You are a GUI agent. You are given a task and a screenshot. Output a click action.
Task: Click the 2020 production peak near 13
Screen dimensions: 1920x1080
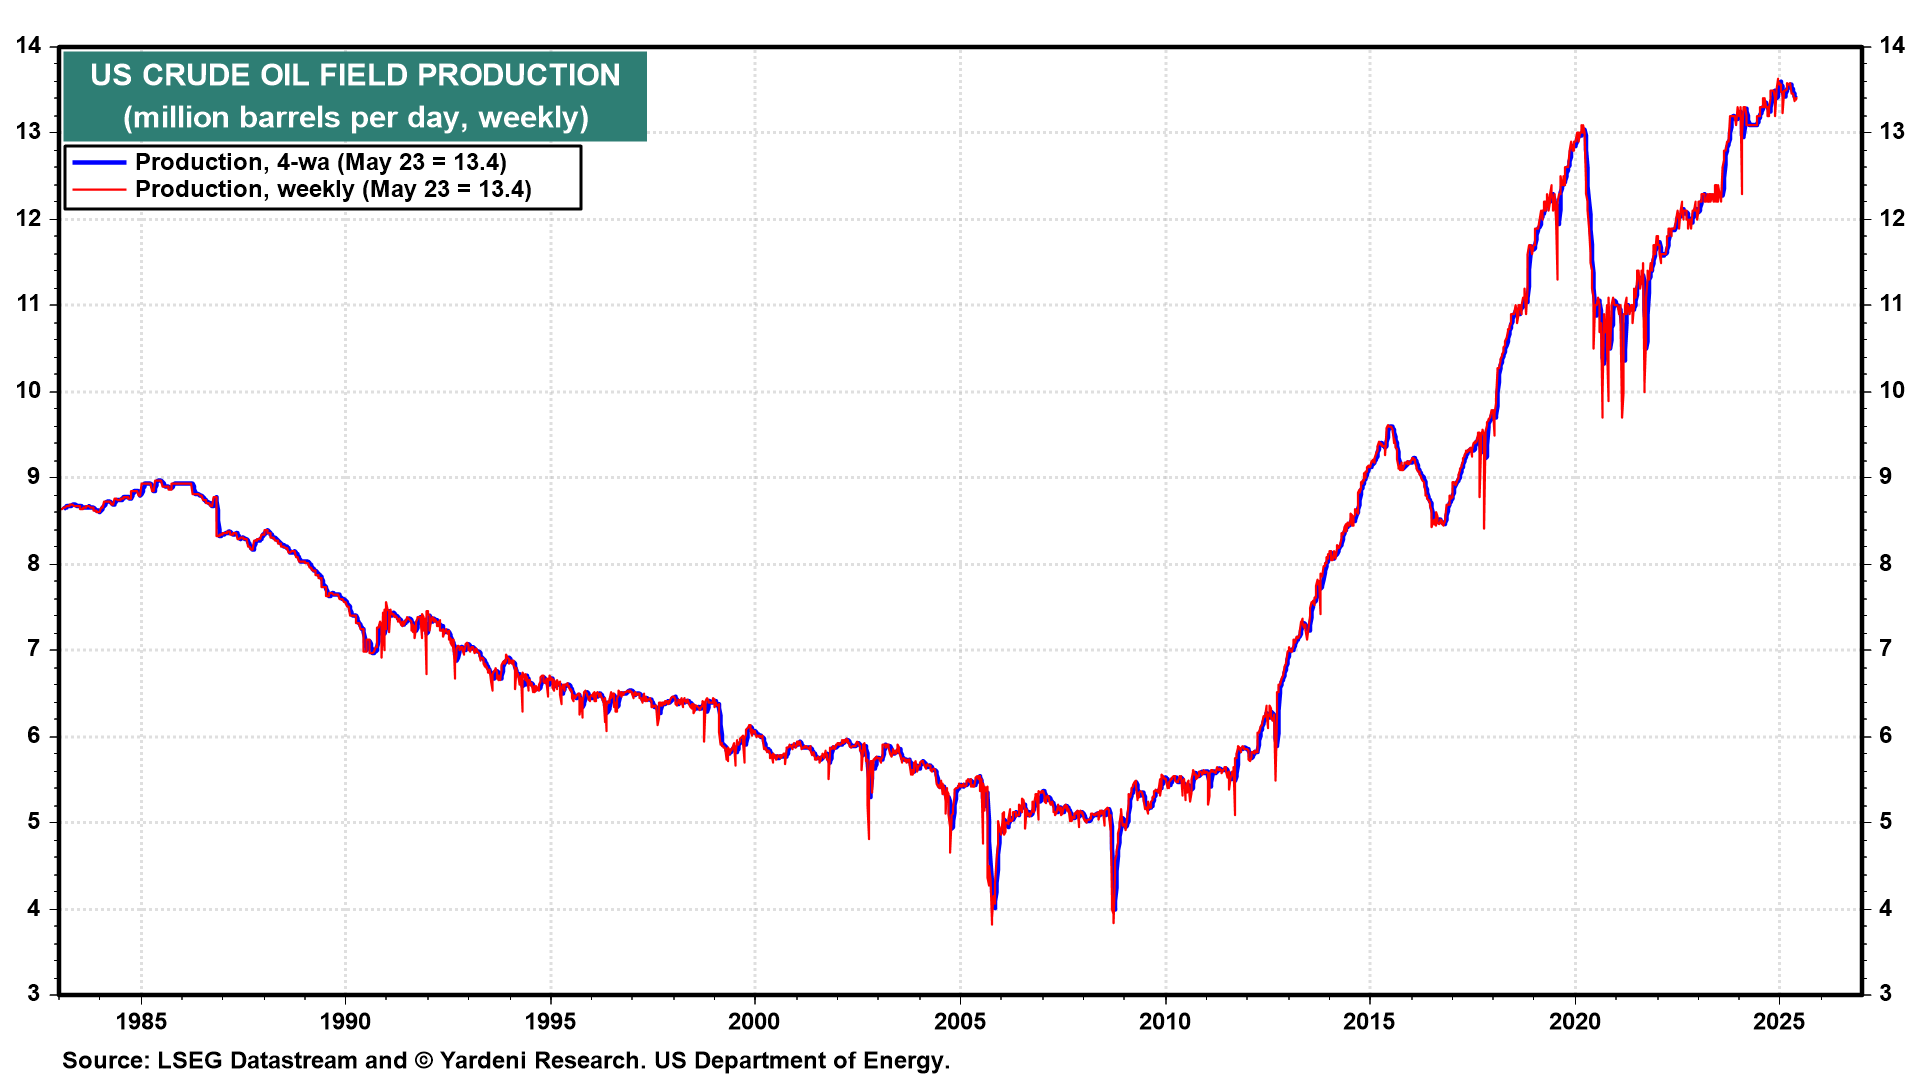point(1582,128)
